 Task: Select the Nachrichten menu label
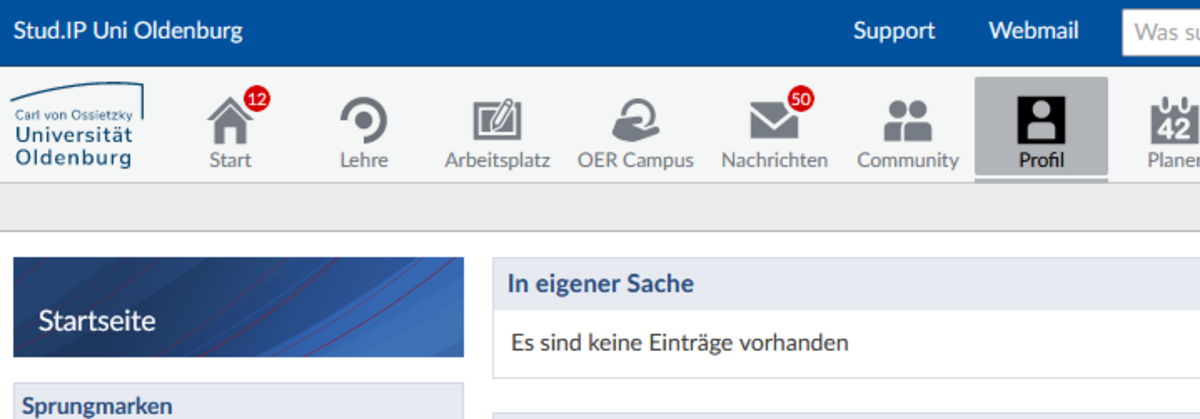point(774,160)
